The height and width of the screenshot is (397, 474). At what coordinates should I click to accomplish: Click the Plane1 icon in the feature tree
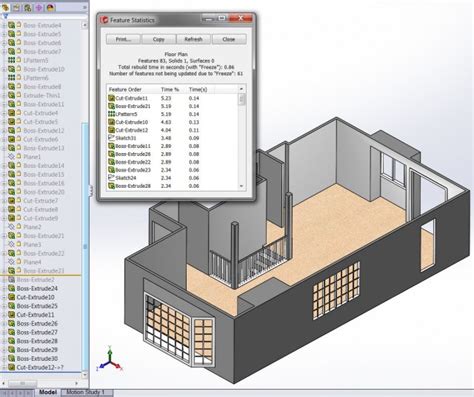point(11,156)
